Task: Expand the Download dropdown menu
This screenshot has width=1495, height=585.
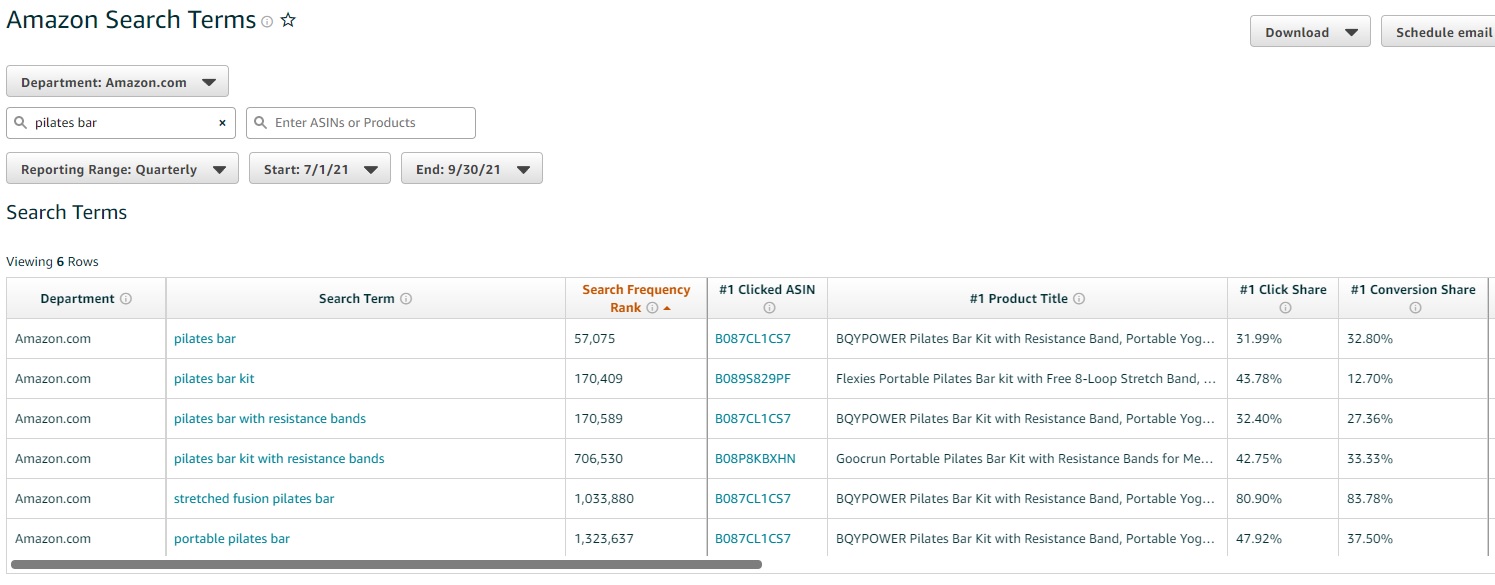Action: [1310, 32]
